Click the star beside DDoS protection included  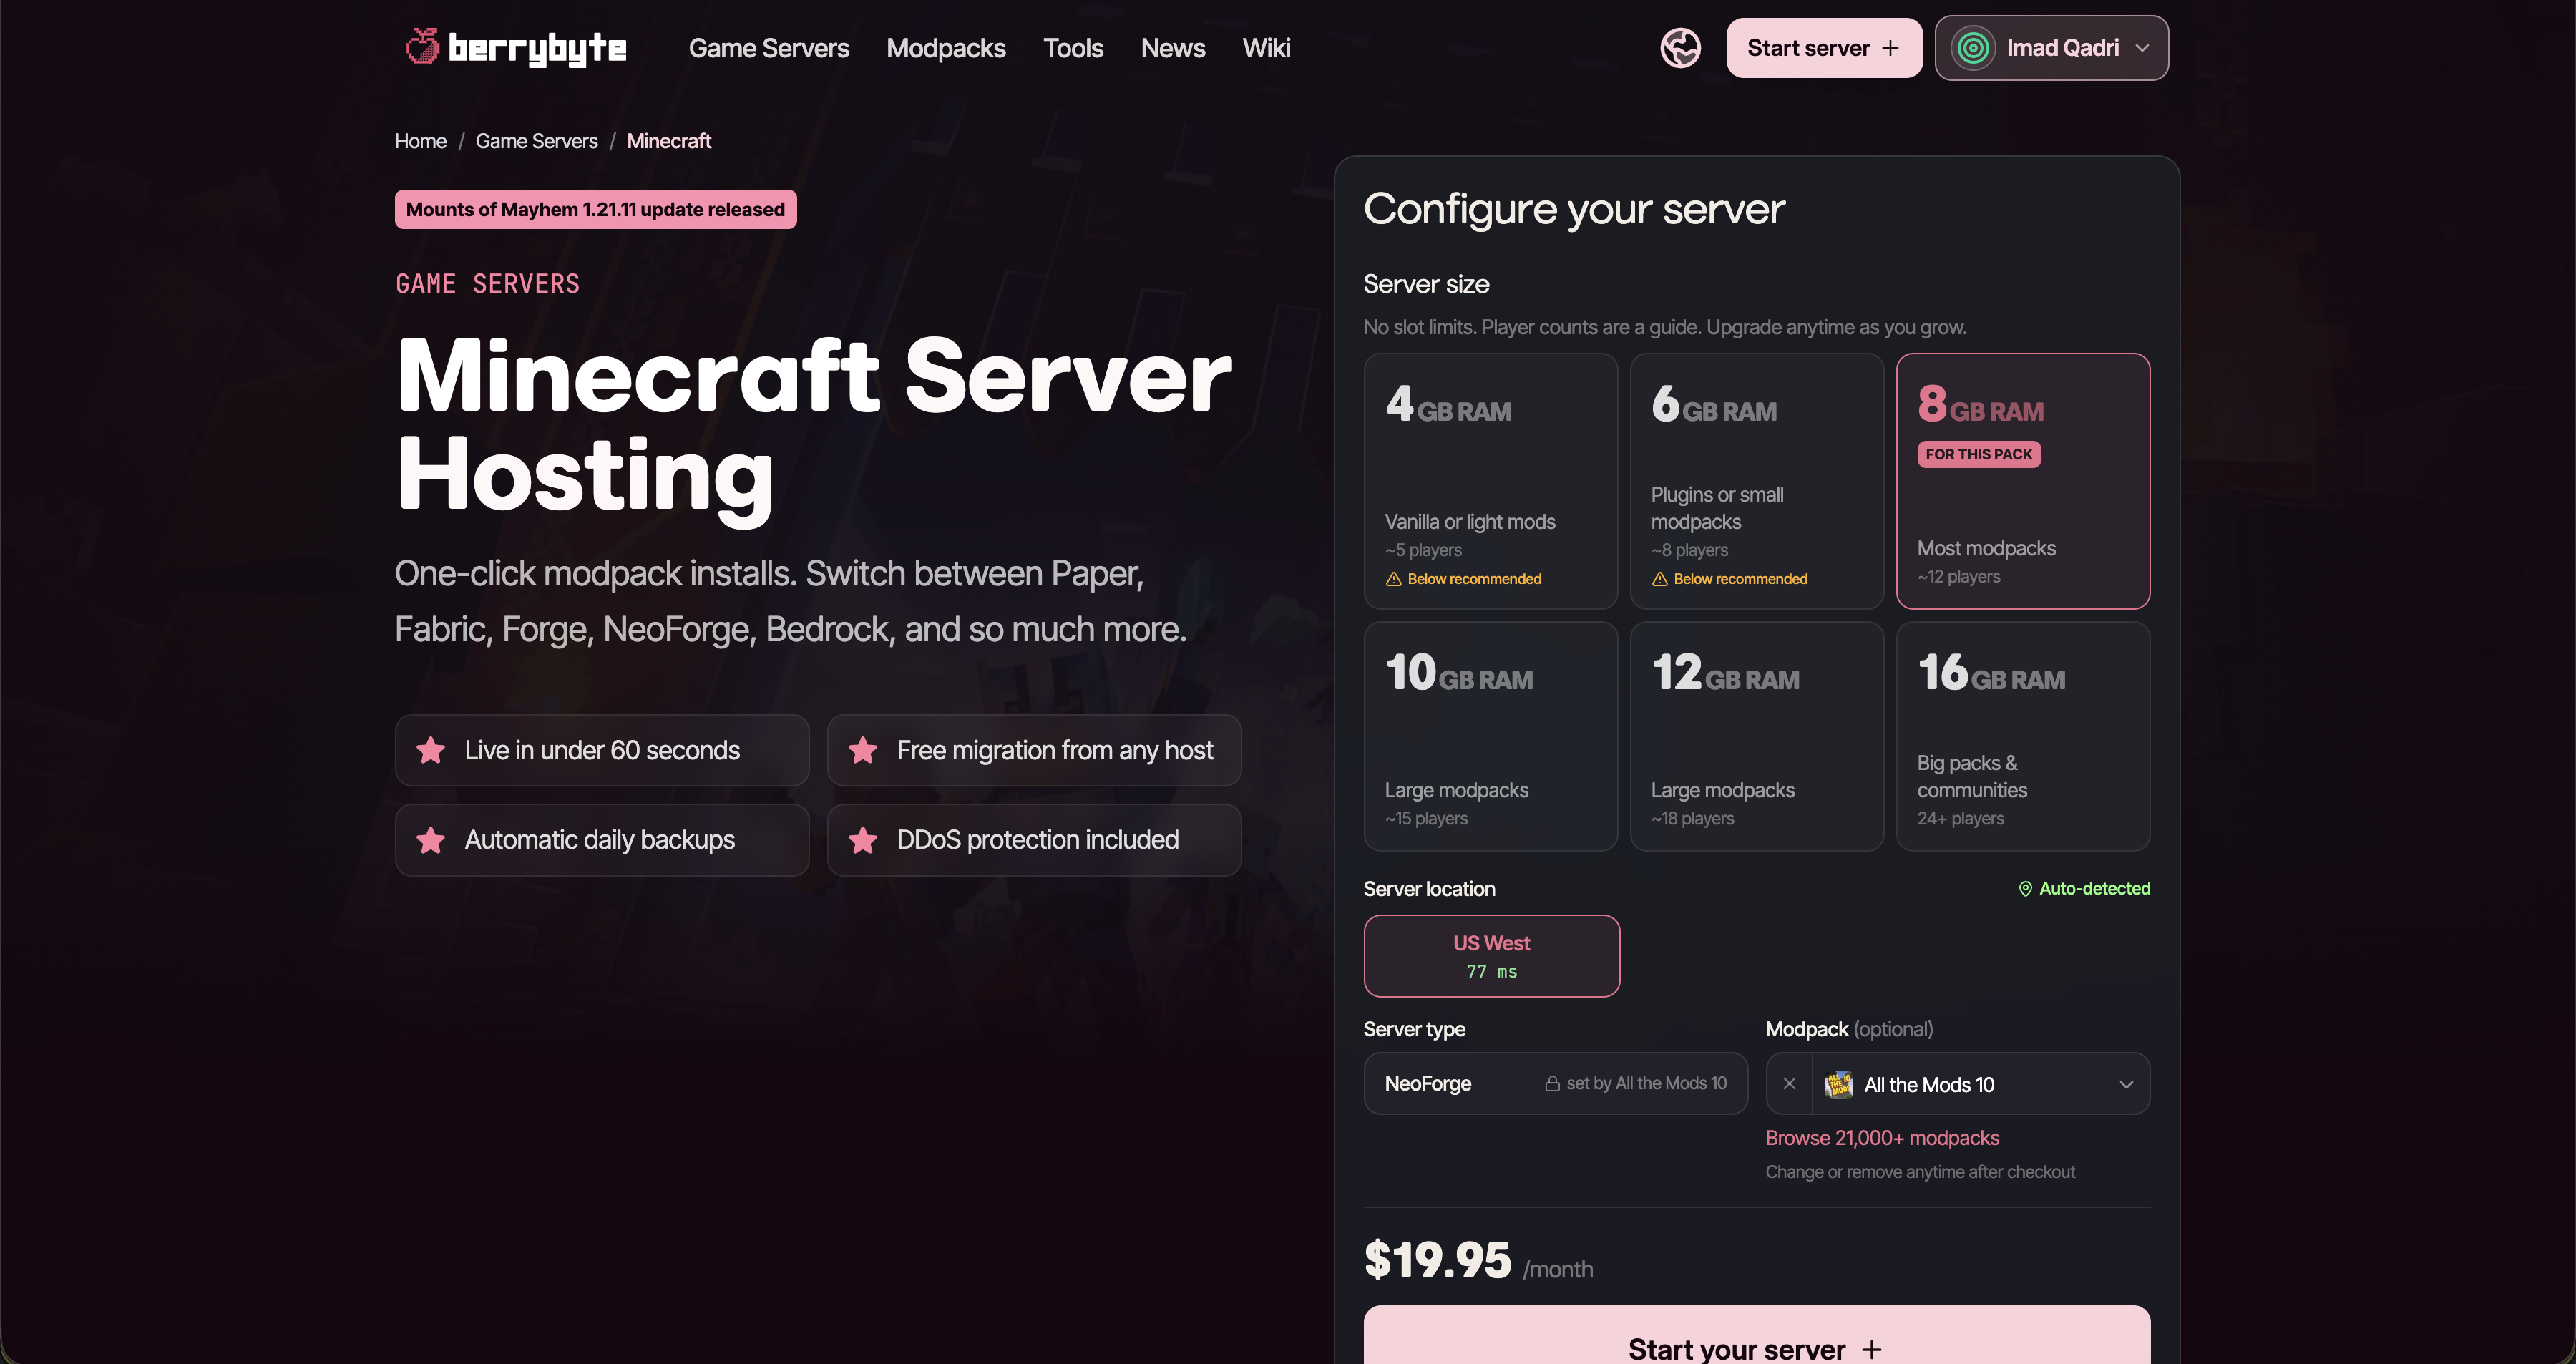(863, 840)
